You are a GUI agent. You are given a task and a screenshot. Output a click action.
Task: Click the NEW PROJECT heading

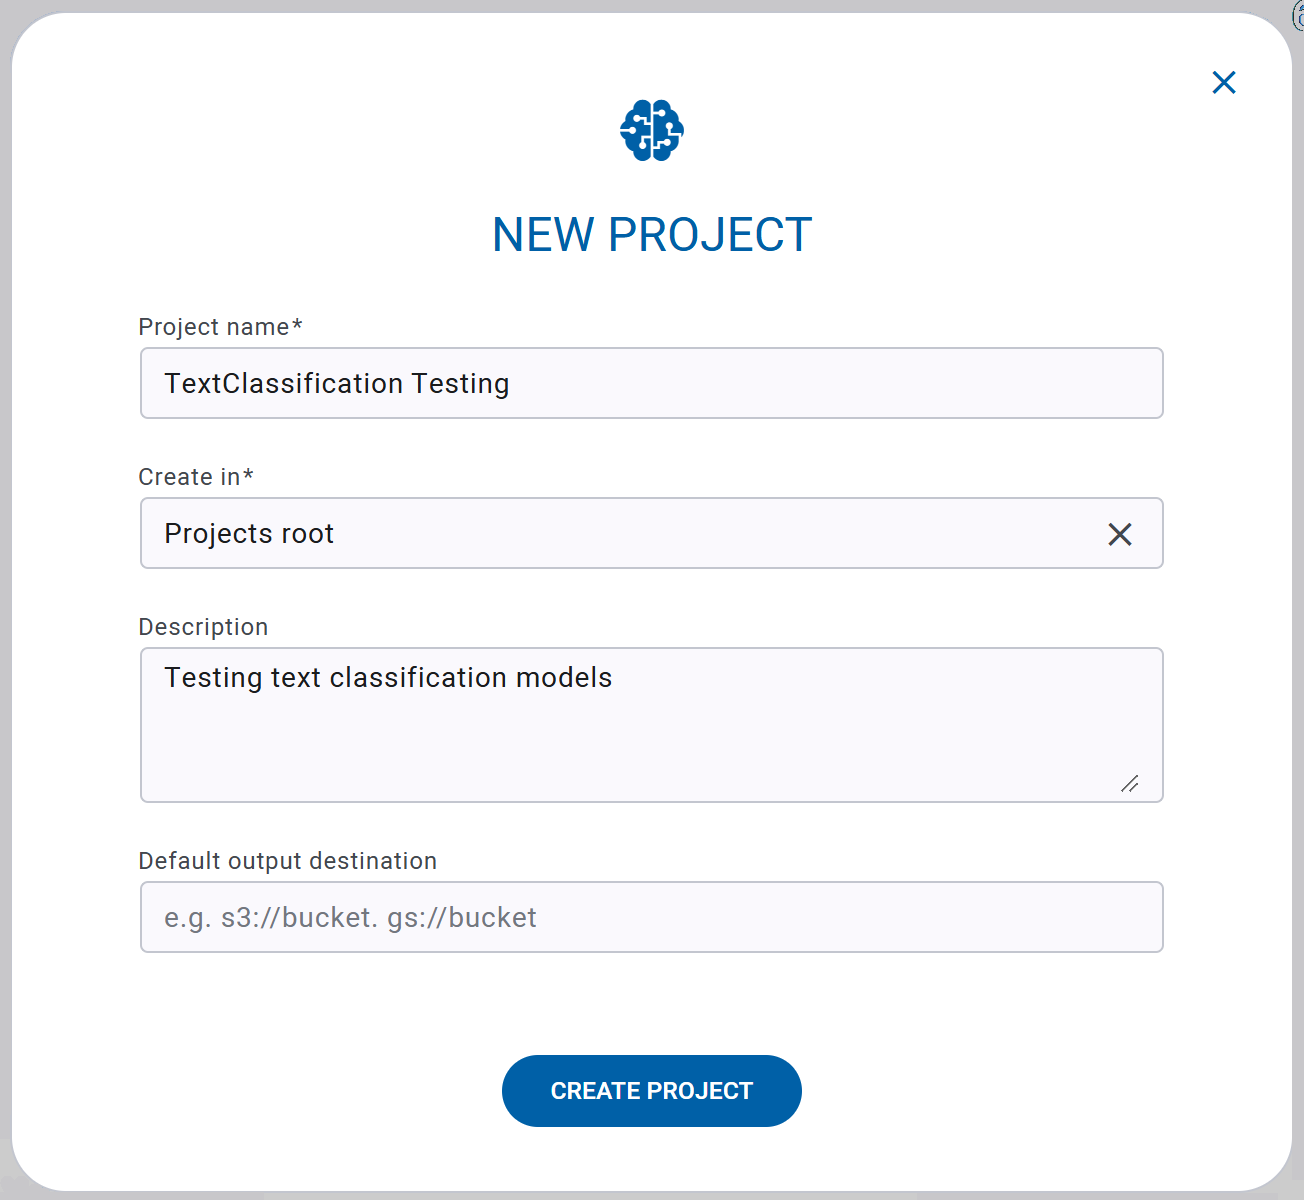[x=651, y=234]
